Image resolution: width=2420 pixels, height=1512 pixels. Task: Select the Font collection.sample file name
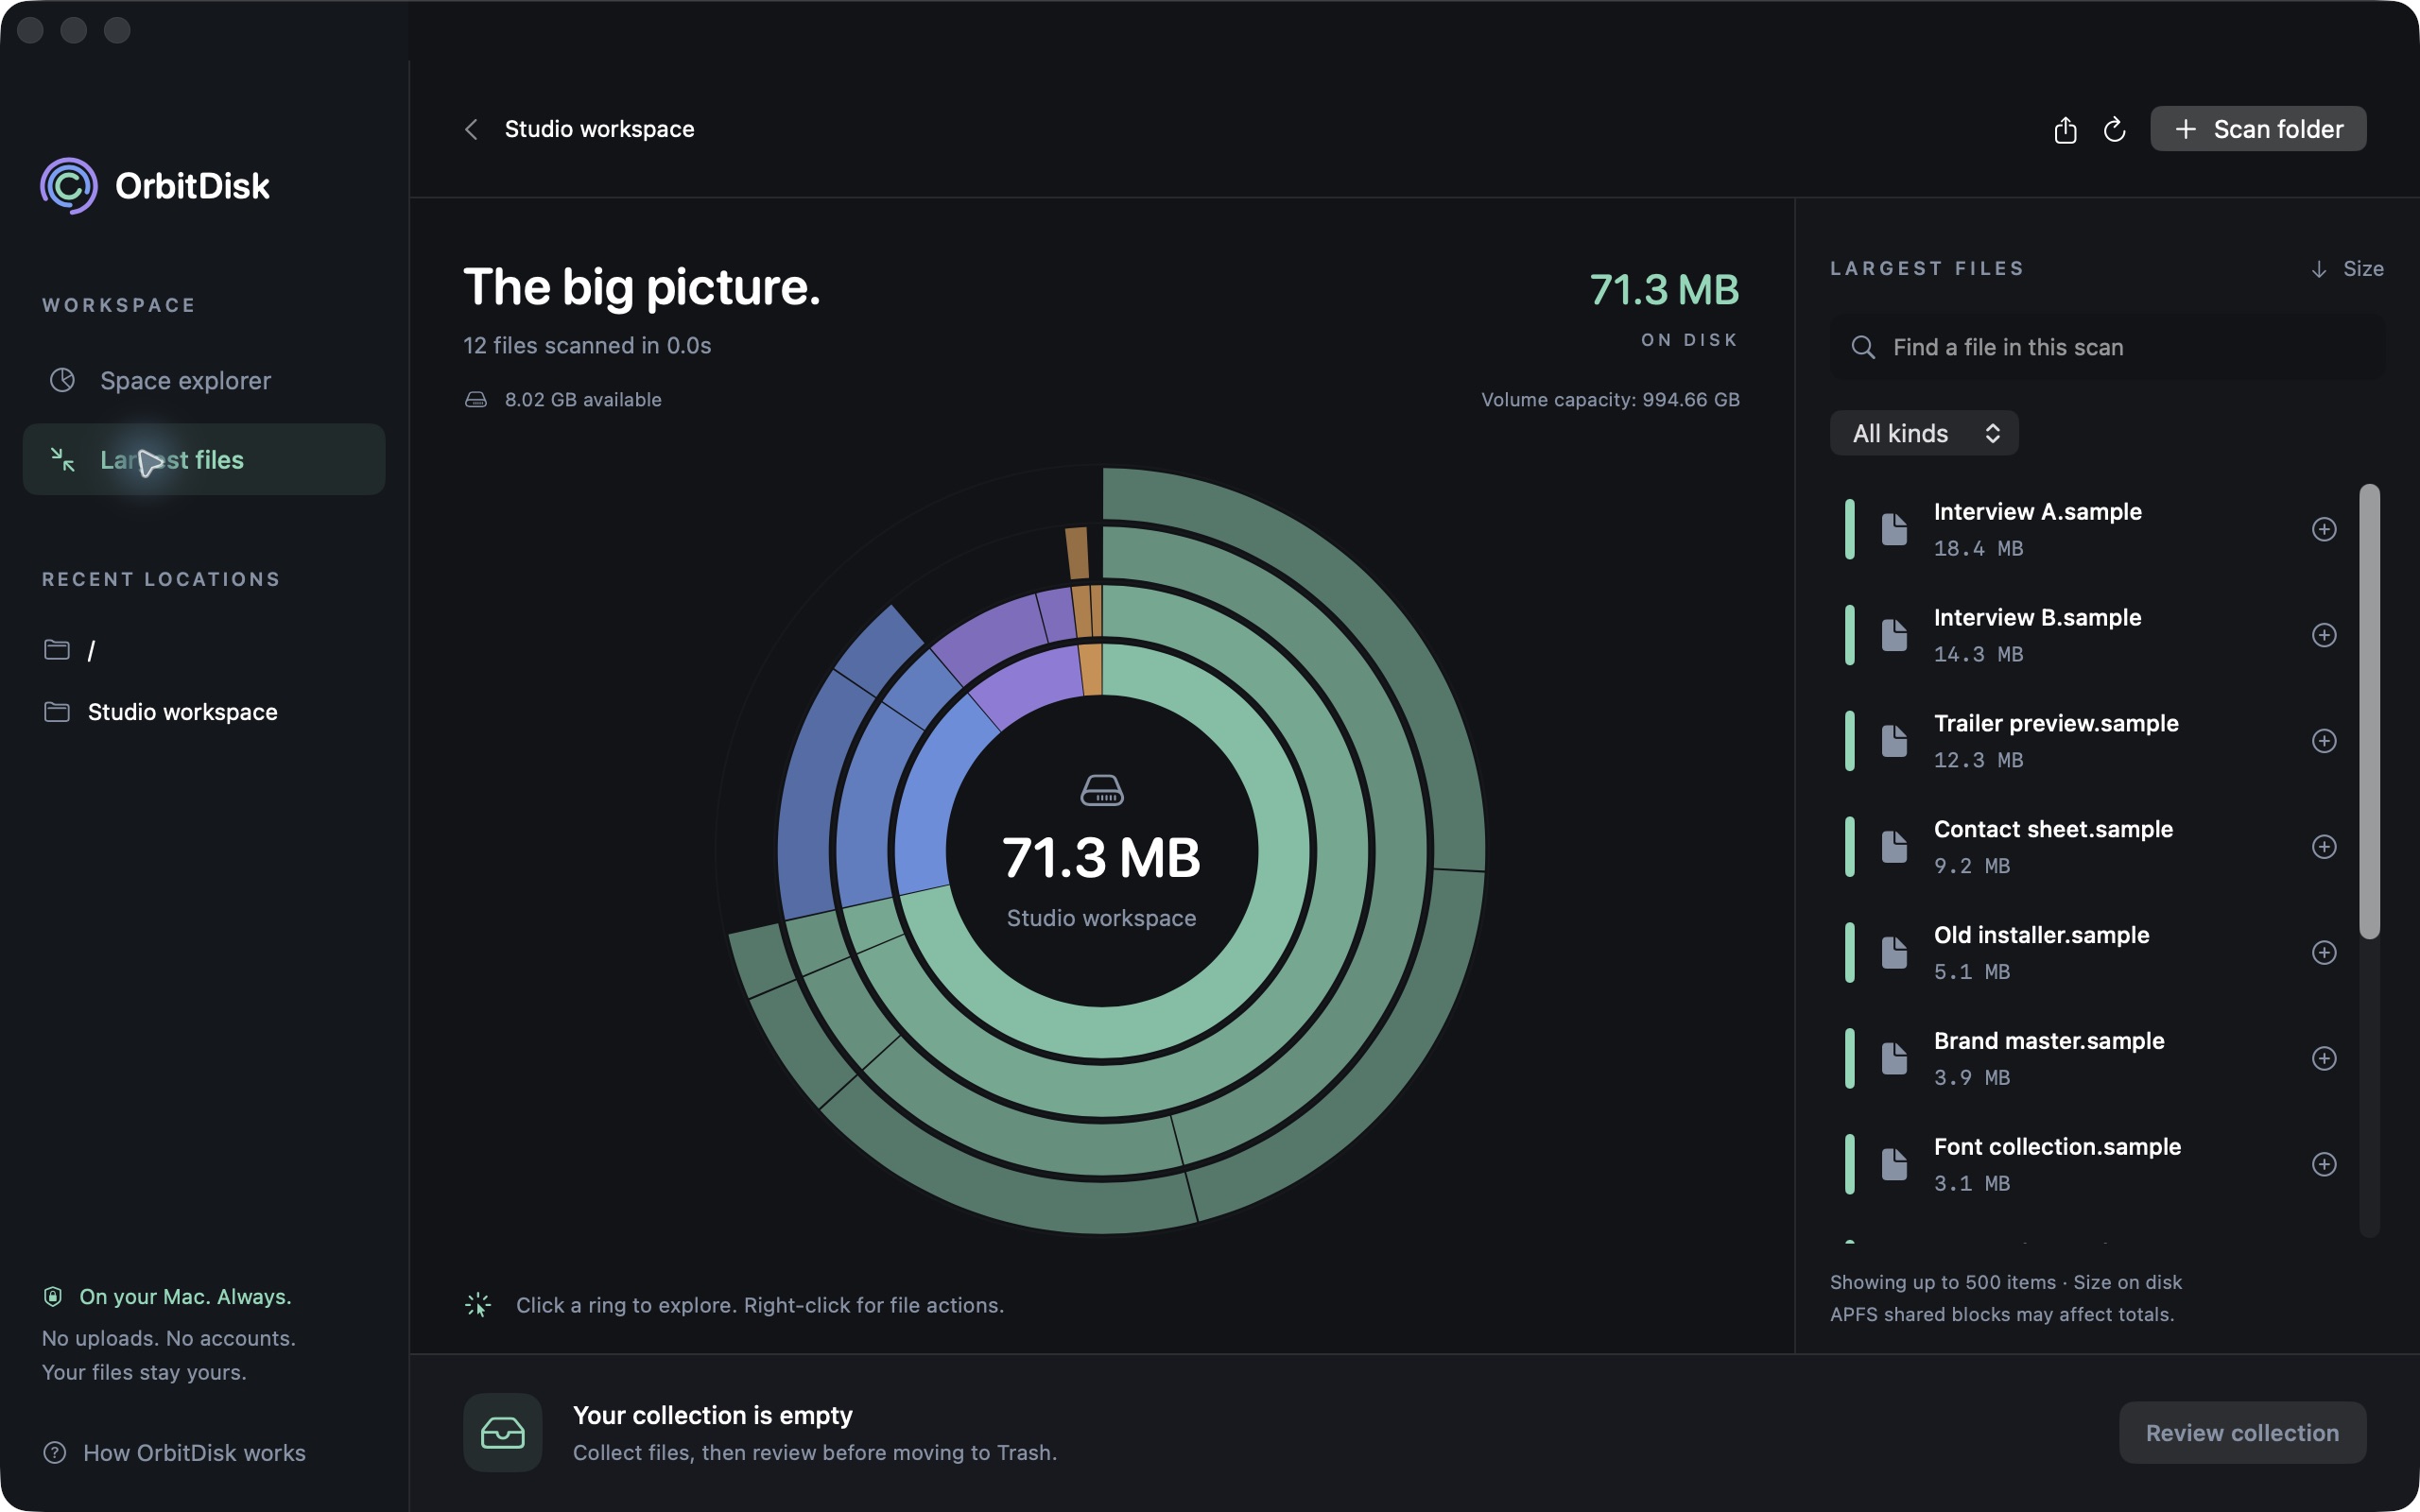coord(2057,1147)
